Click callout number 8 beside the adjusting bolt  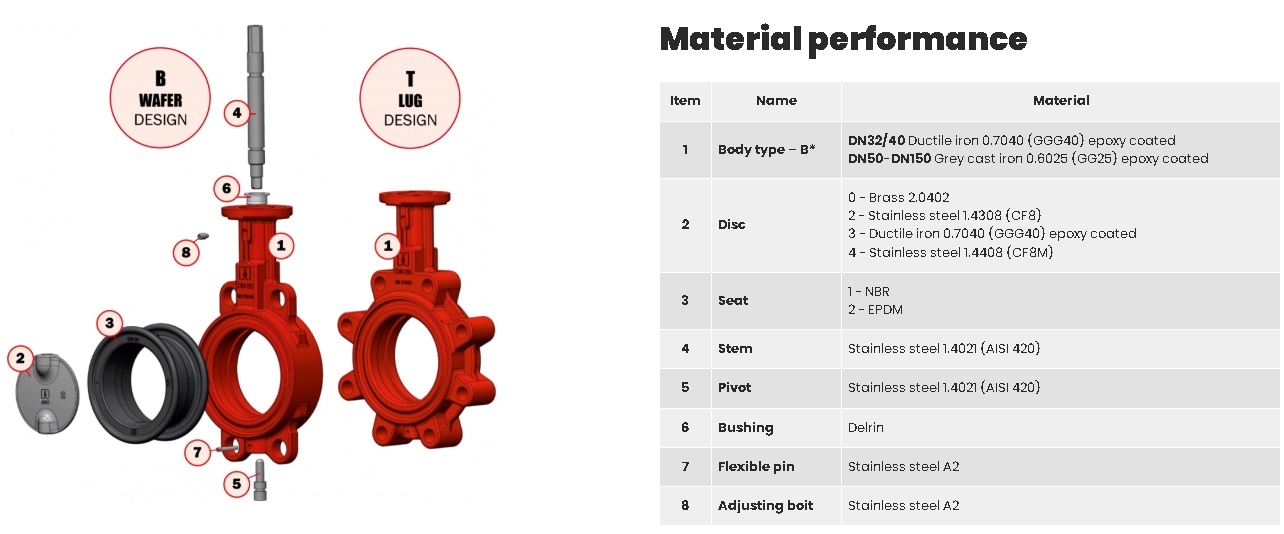185,252
